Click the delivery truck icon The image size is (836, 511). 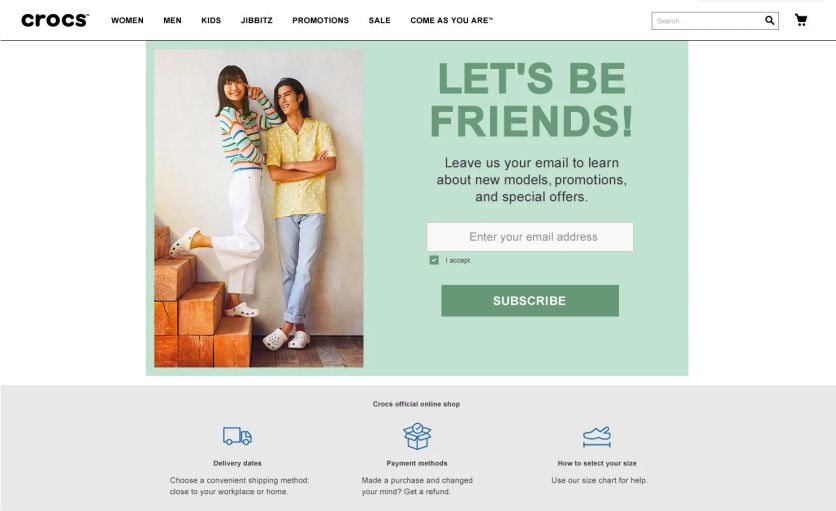pos(237,436)
